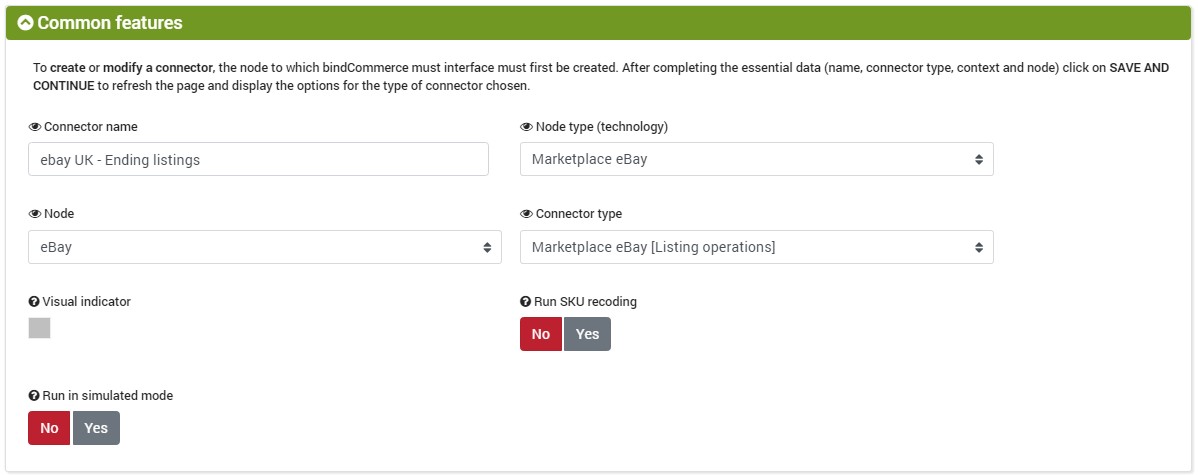Screen dimensions: 1198x475
Task: Open the Connector type dropdown
Action: click(756, 247)
